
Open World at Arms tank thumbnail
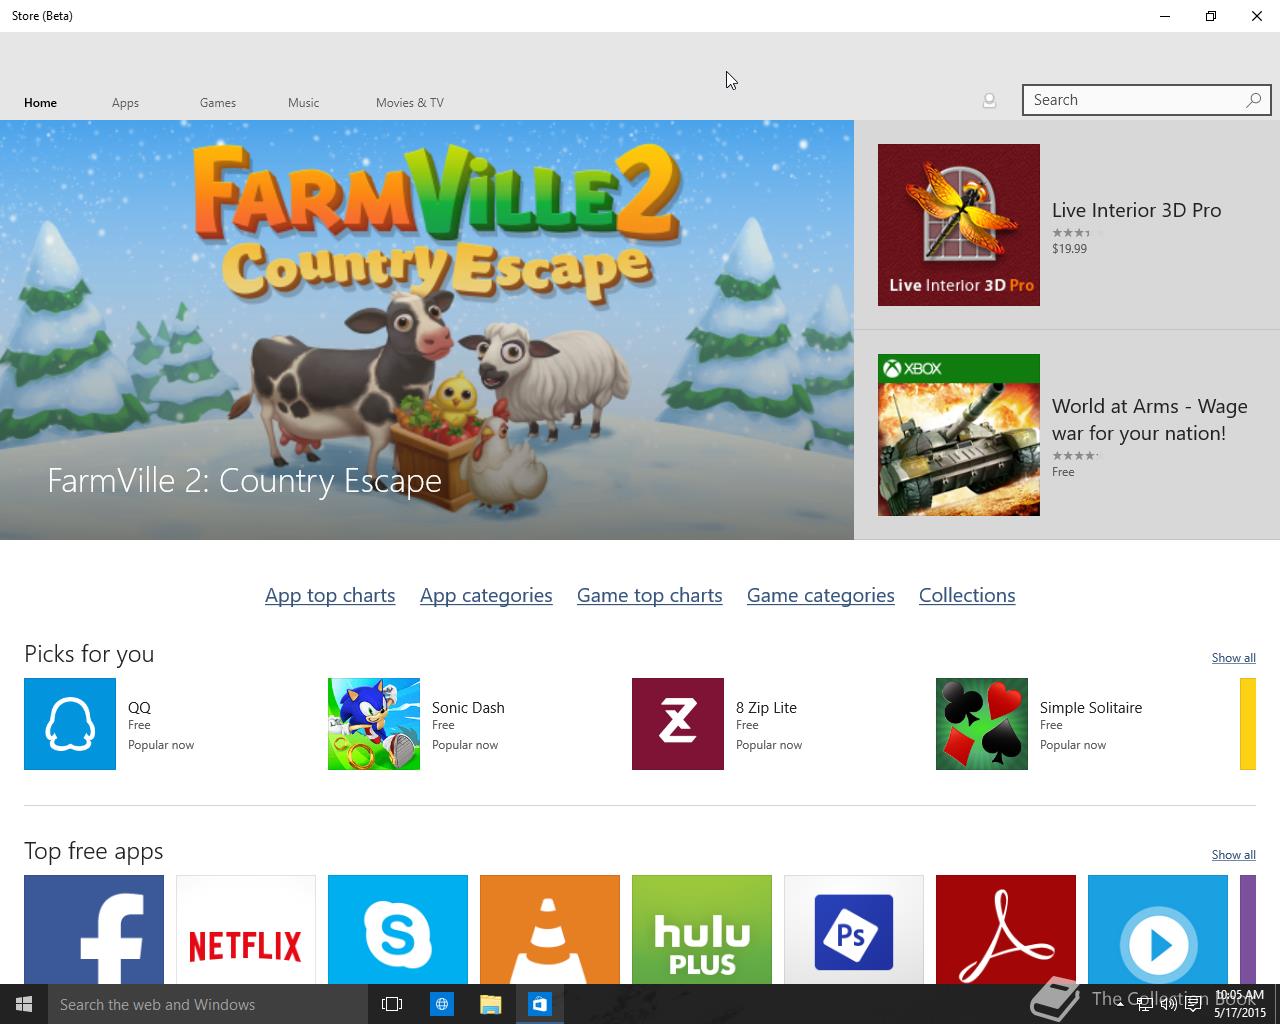point(959,435)
